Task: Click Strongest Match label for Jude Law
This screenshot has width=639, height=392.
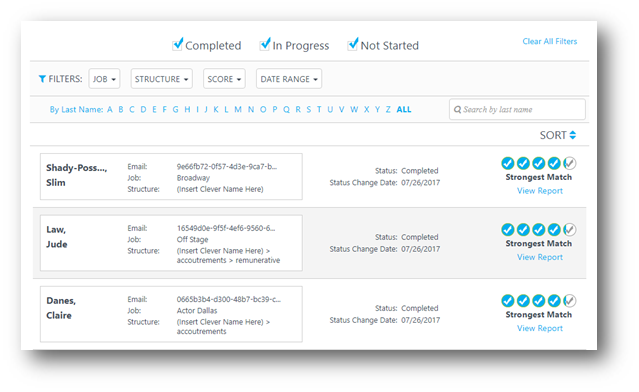Action: tap(539, 243)
